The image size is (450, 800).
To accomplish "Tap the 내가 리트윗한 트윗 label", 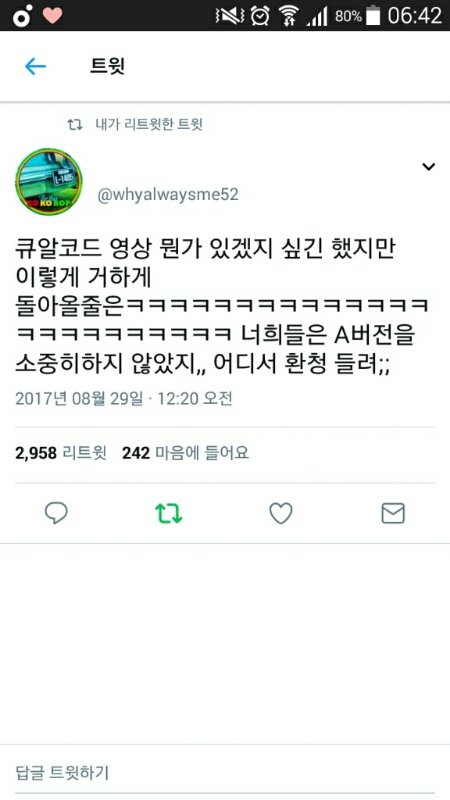I will [x=149, y=124].
